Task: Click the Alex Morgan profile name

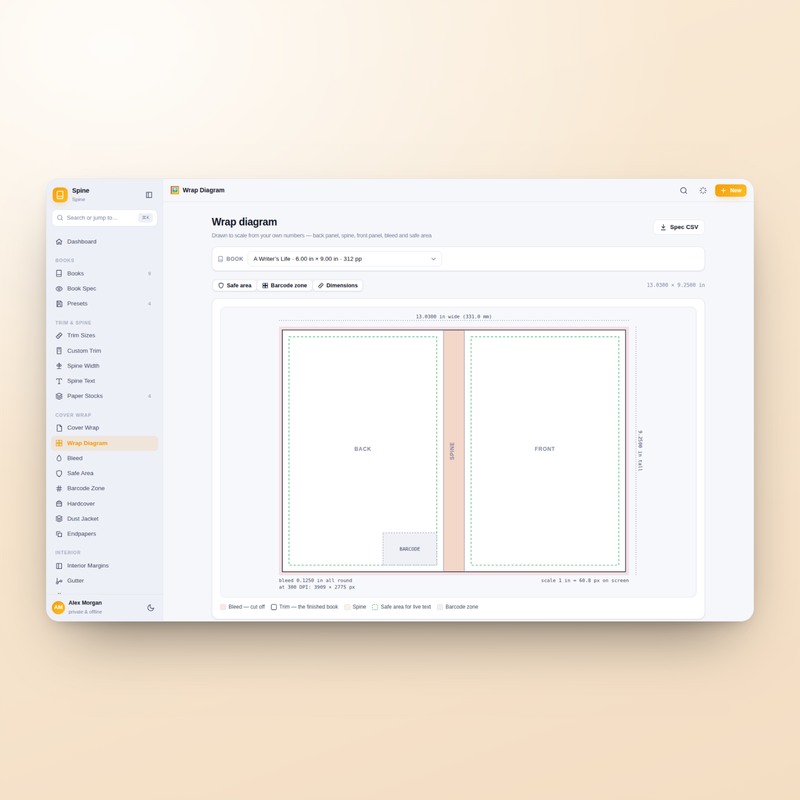Action: pos(85,603)
